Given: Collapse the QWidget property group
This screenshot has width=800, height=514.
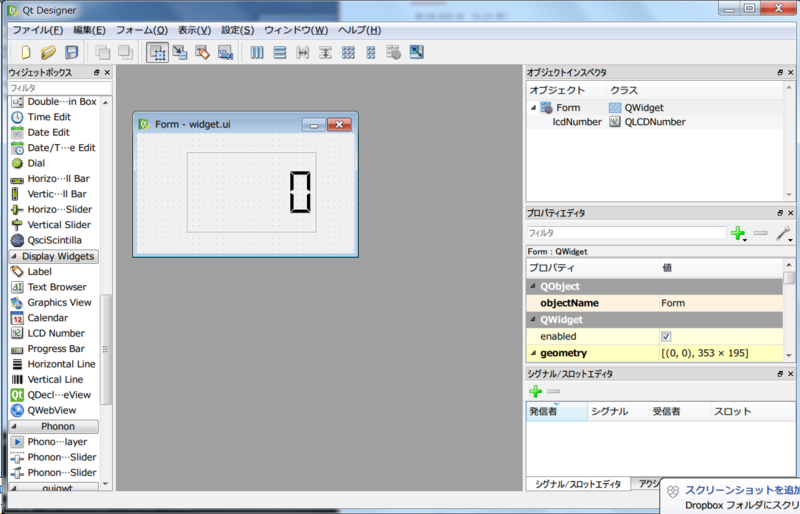Looking at the screenshot, I should 533,320.
